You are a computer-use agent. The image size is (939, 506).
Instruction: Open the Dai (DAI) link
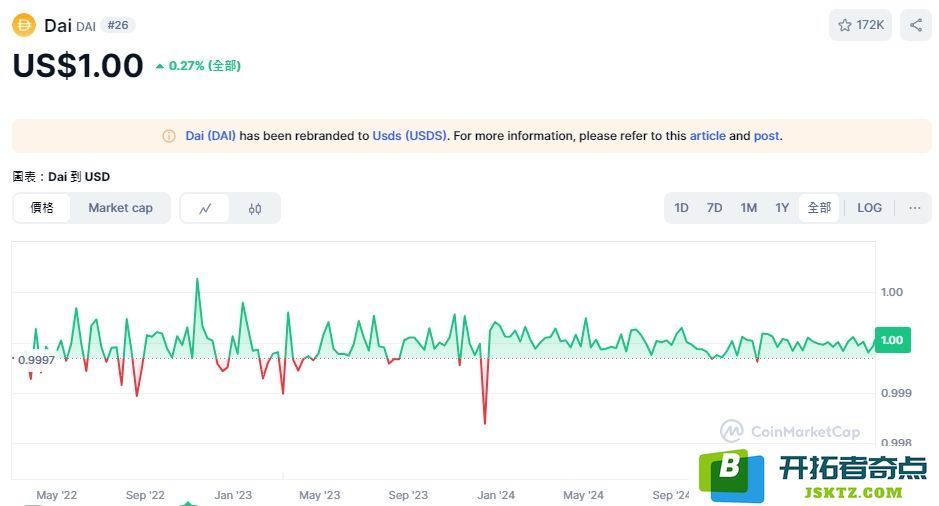click(x=210, y=136)
